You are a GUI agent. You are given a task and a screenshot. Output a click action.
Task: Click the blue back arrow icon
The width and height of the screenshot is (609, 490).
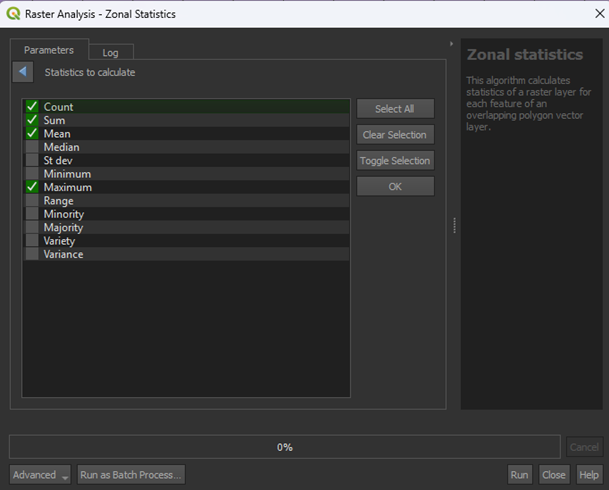[x=22, y=72]
